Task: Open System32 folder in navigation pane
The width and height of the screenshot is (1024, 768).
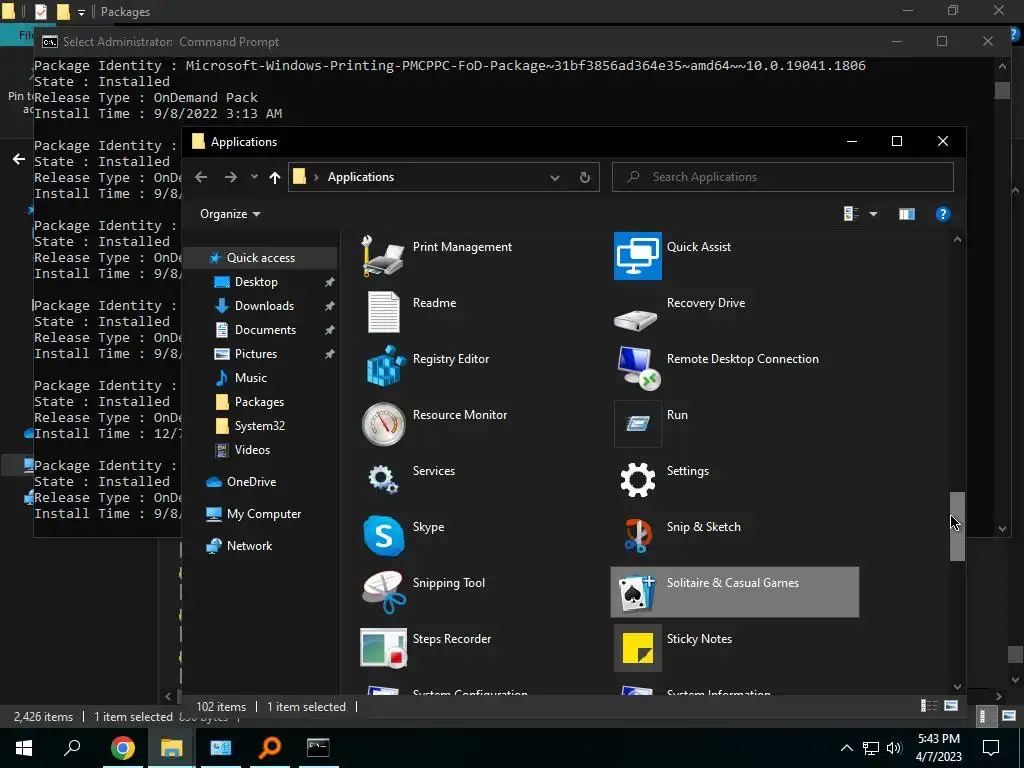Action: coord(259,426)
